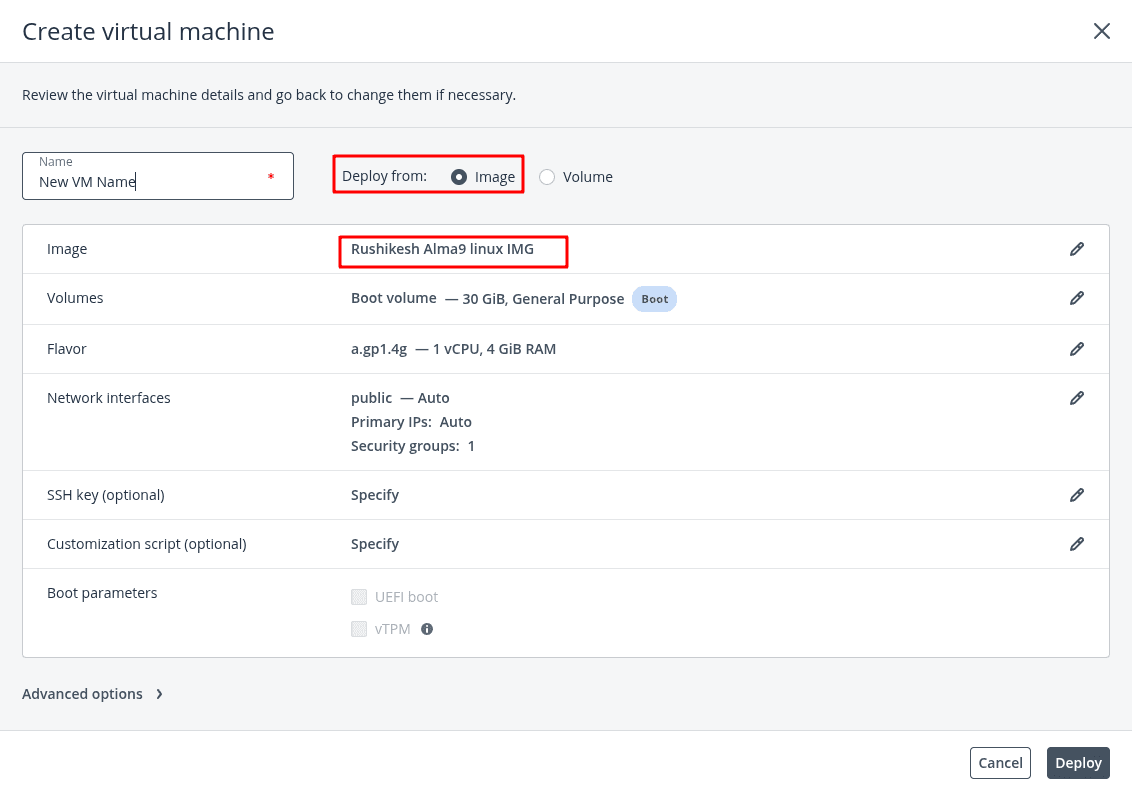1132x792 pixels.
Task: Click 'Security groups: 1' text
Action: point(413,446)
